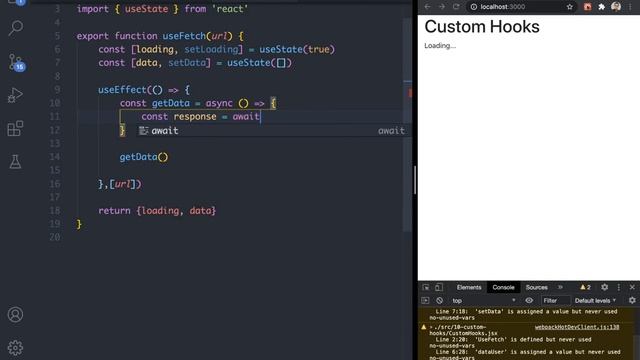Click line number 20 in the gutter
The width and height of the screenshot is (640, 360).
pos(55,237)
